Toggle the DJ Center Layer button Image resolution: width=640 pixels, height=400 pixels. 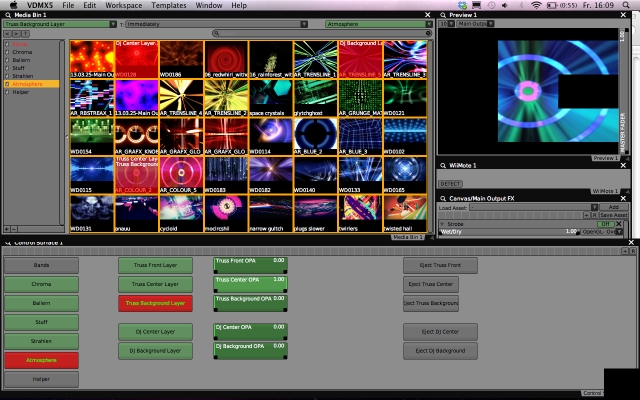[x=155, y=332]
